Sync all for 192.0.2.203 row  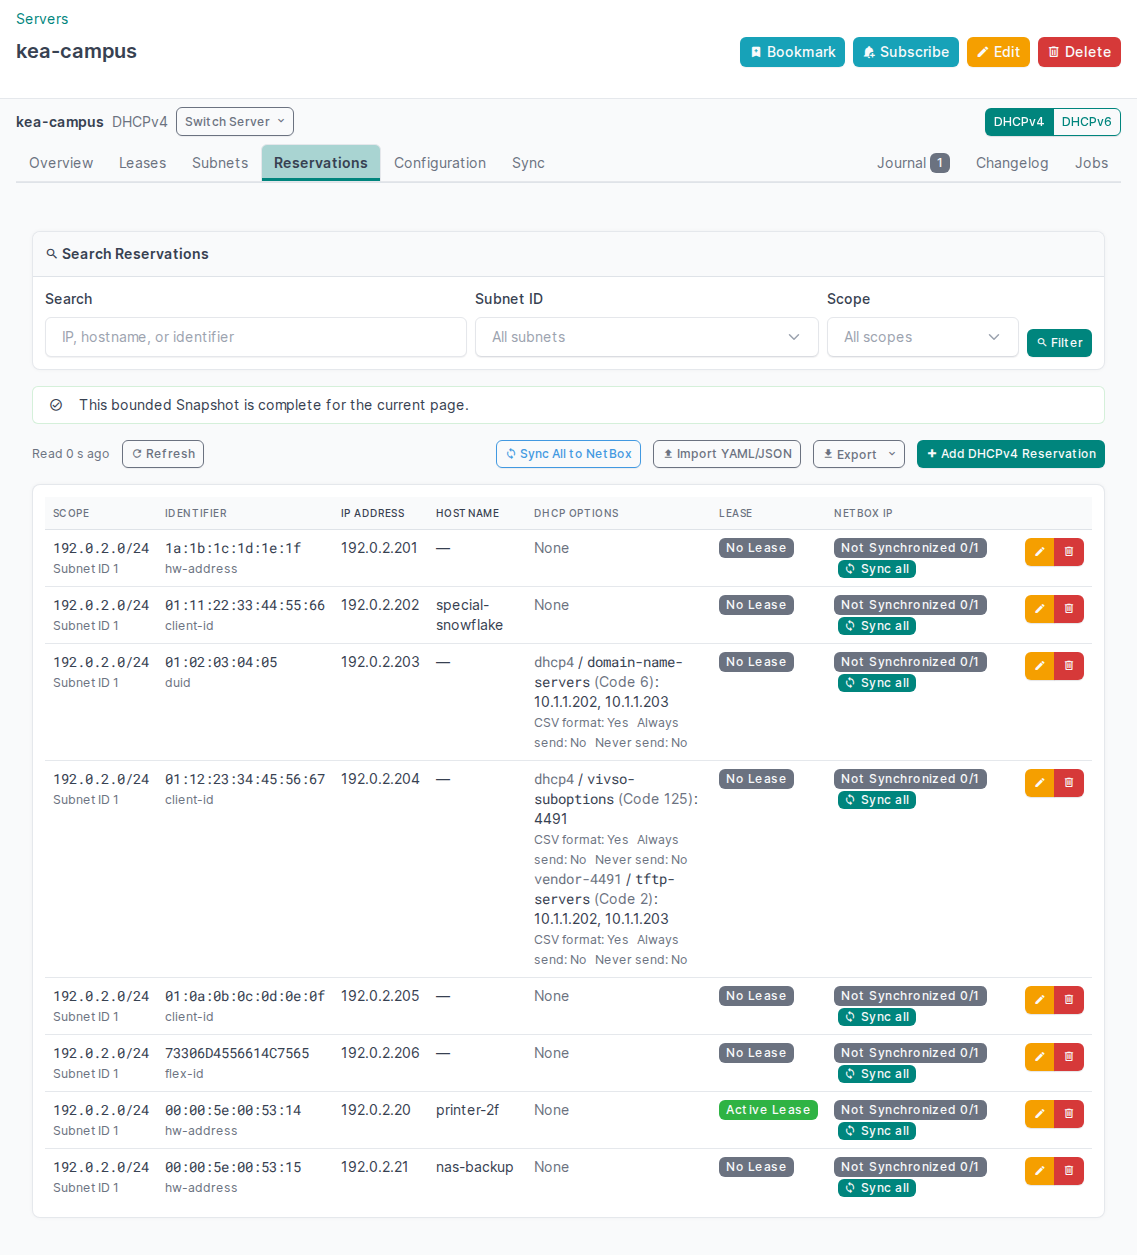coord(877,683)
